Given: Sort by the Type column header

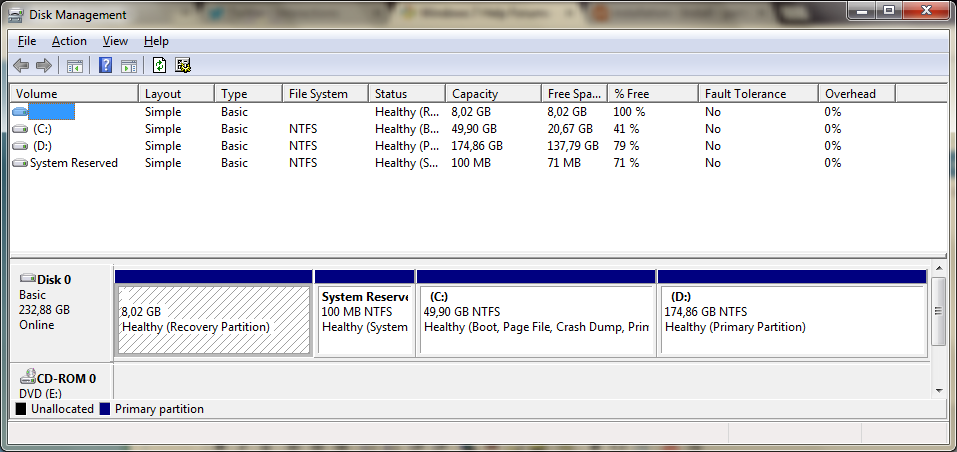Looking at the screenshot, I should 249,94.
